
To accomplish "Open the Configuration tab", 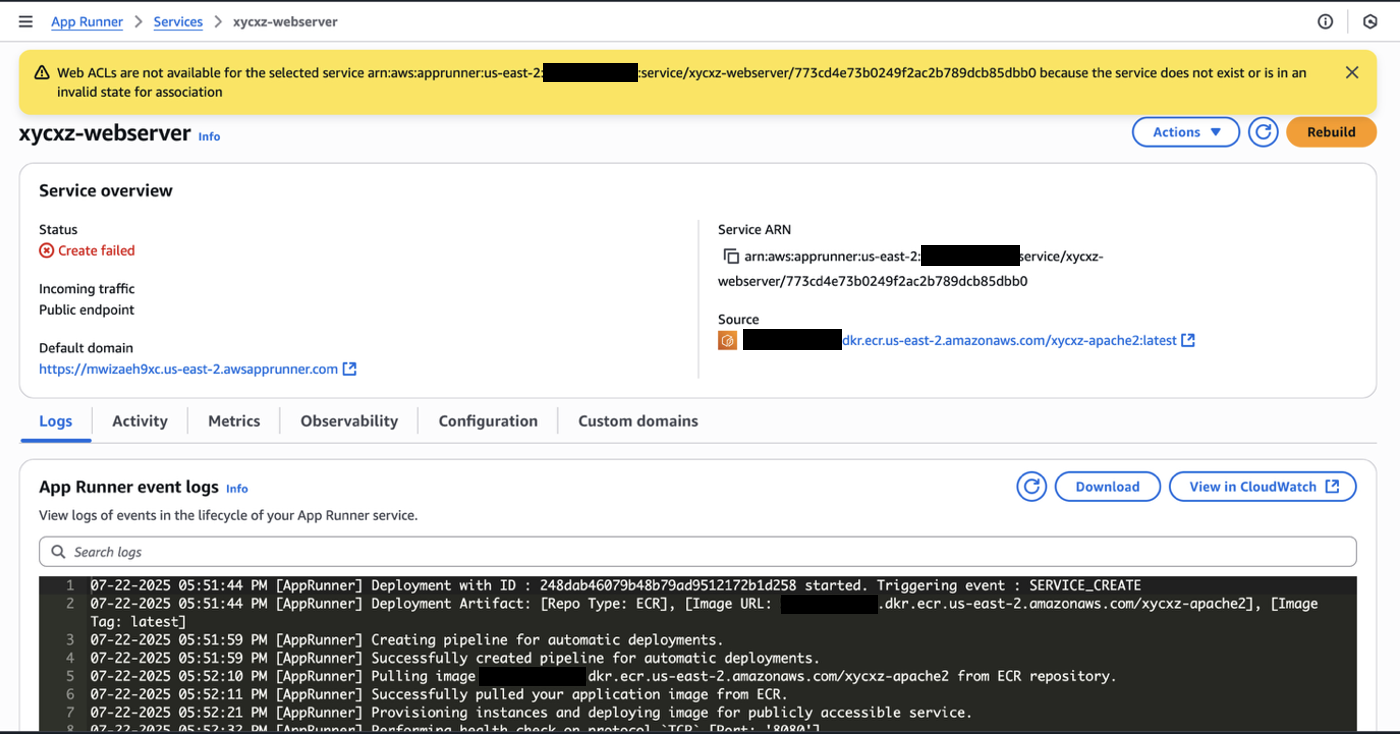I will [487, 420].
